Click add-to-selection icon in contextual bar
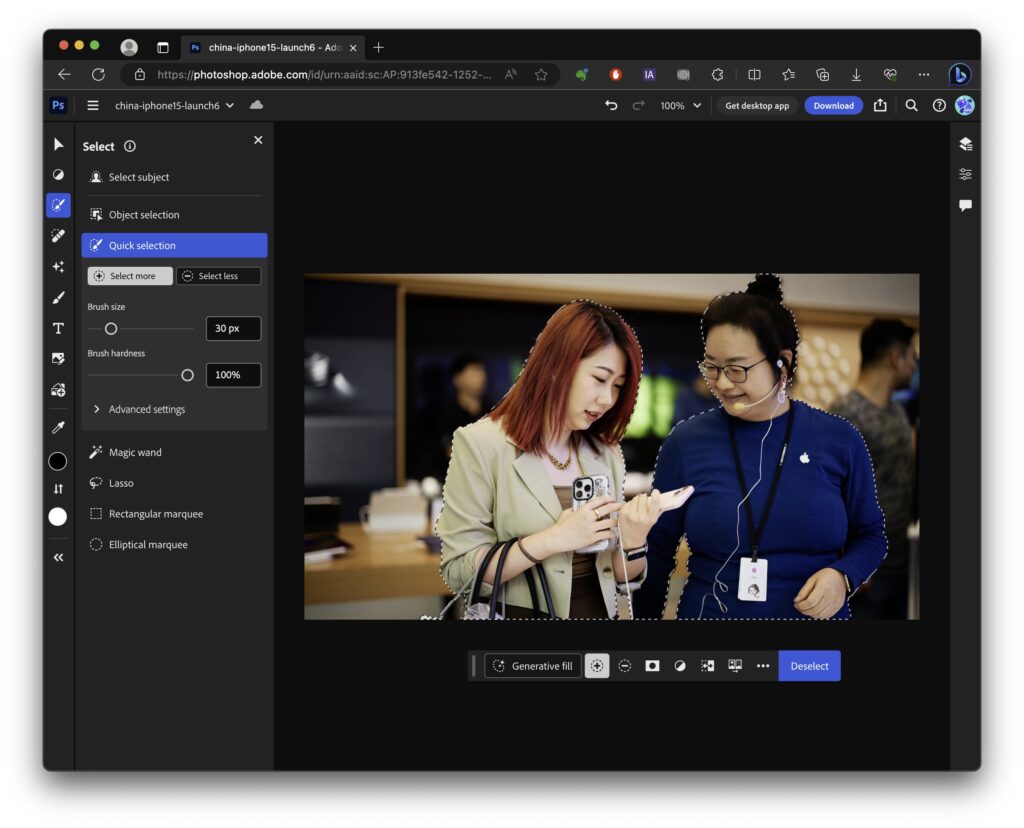Screen dimensions: 1024x828 click(597, 666)
